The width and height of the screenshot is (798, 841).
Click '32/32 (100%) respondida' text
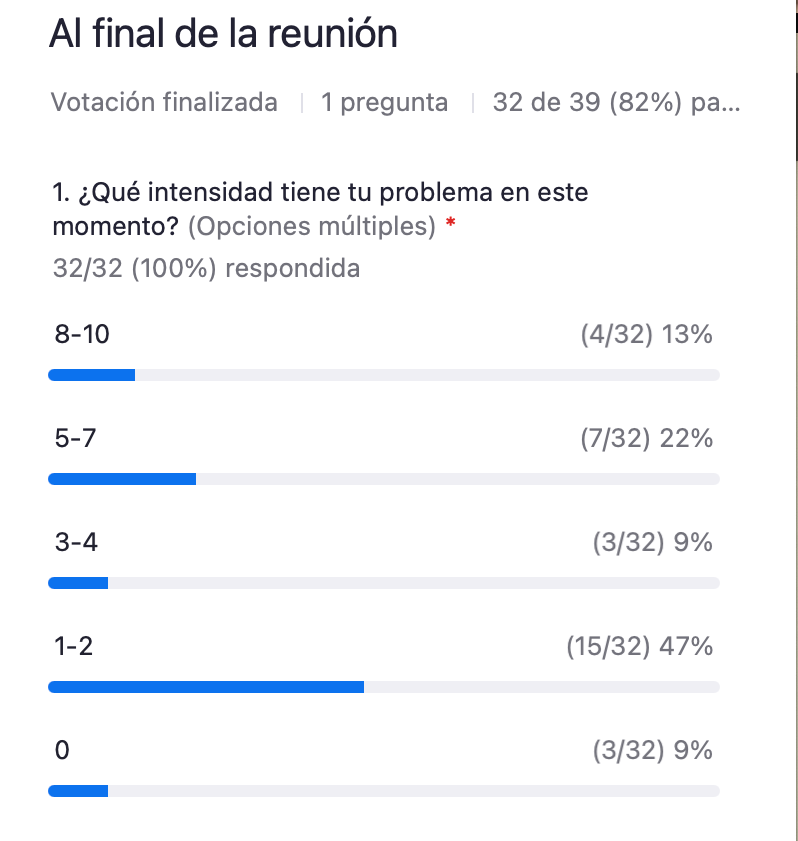[x=206, y=268]
